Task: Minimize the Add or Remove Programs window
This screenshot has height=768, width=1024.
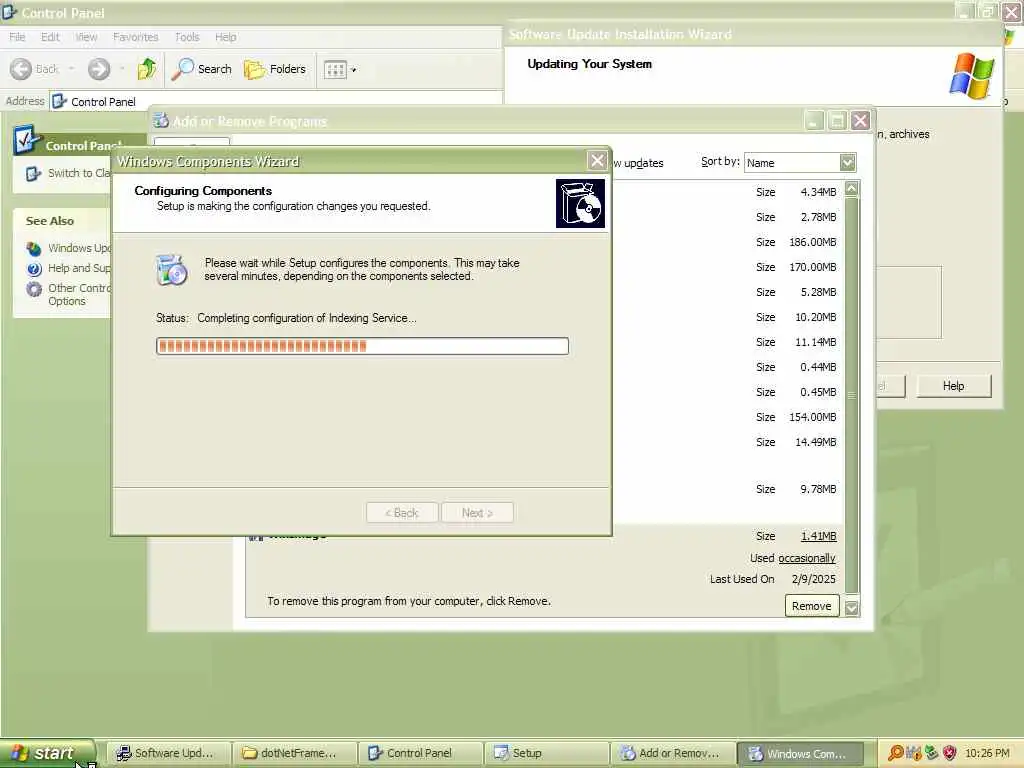Action: (x=814, y=121)
